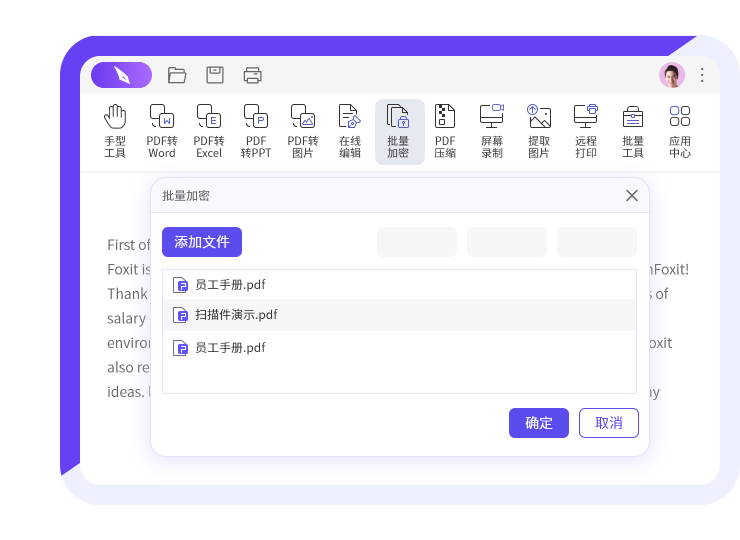Open the PDF转Excel converter
Image resolution: width=740 pixels, height=540 pixels.
209,131
